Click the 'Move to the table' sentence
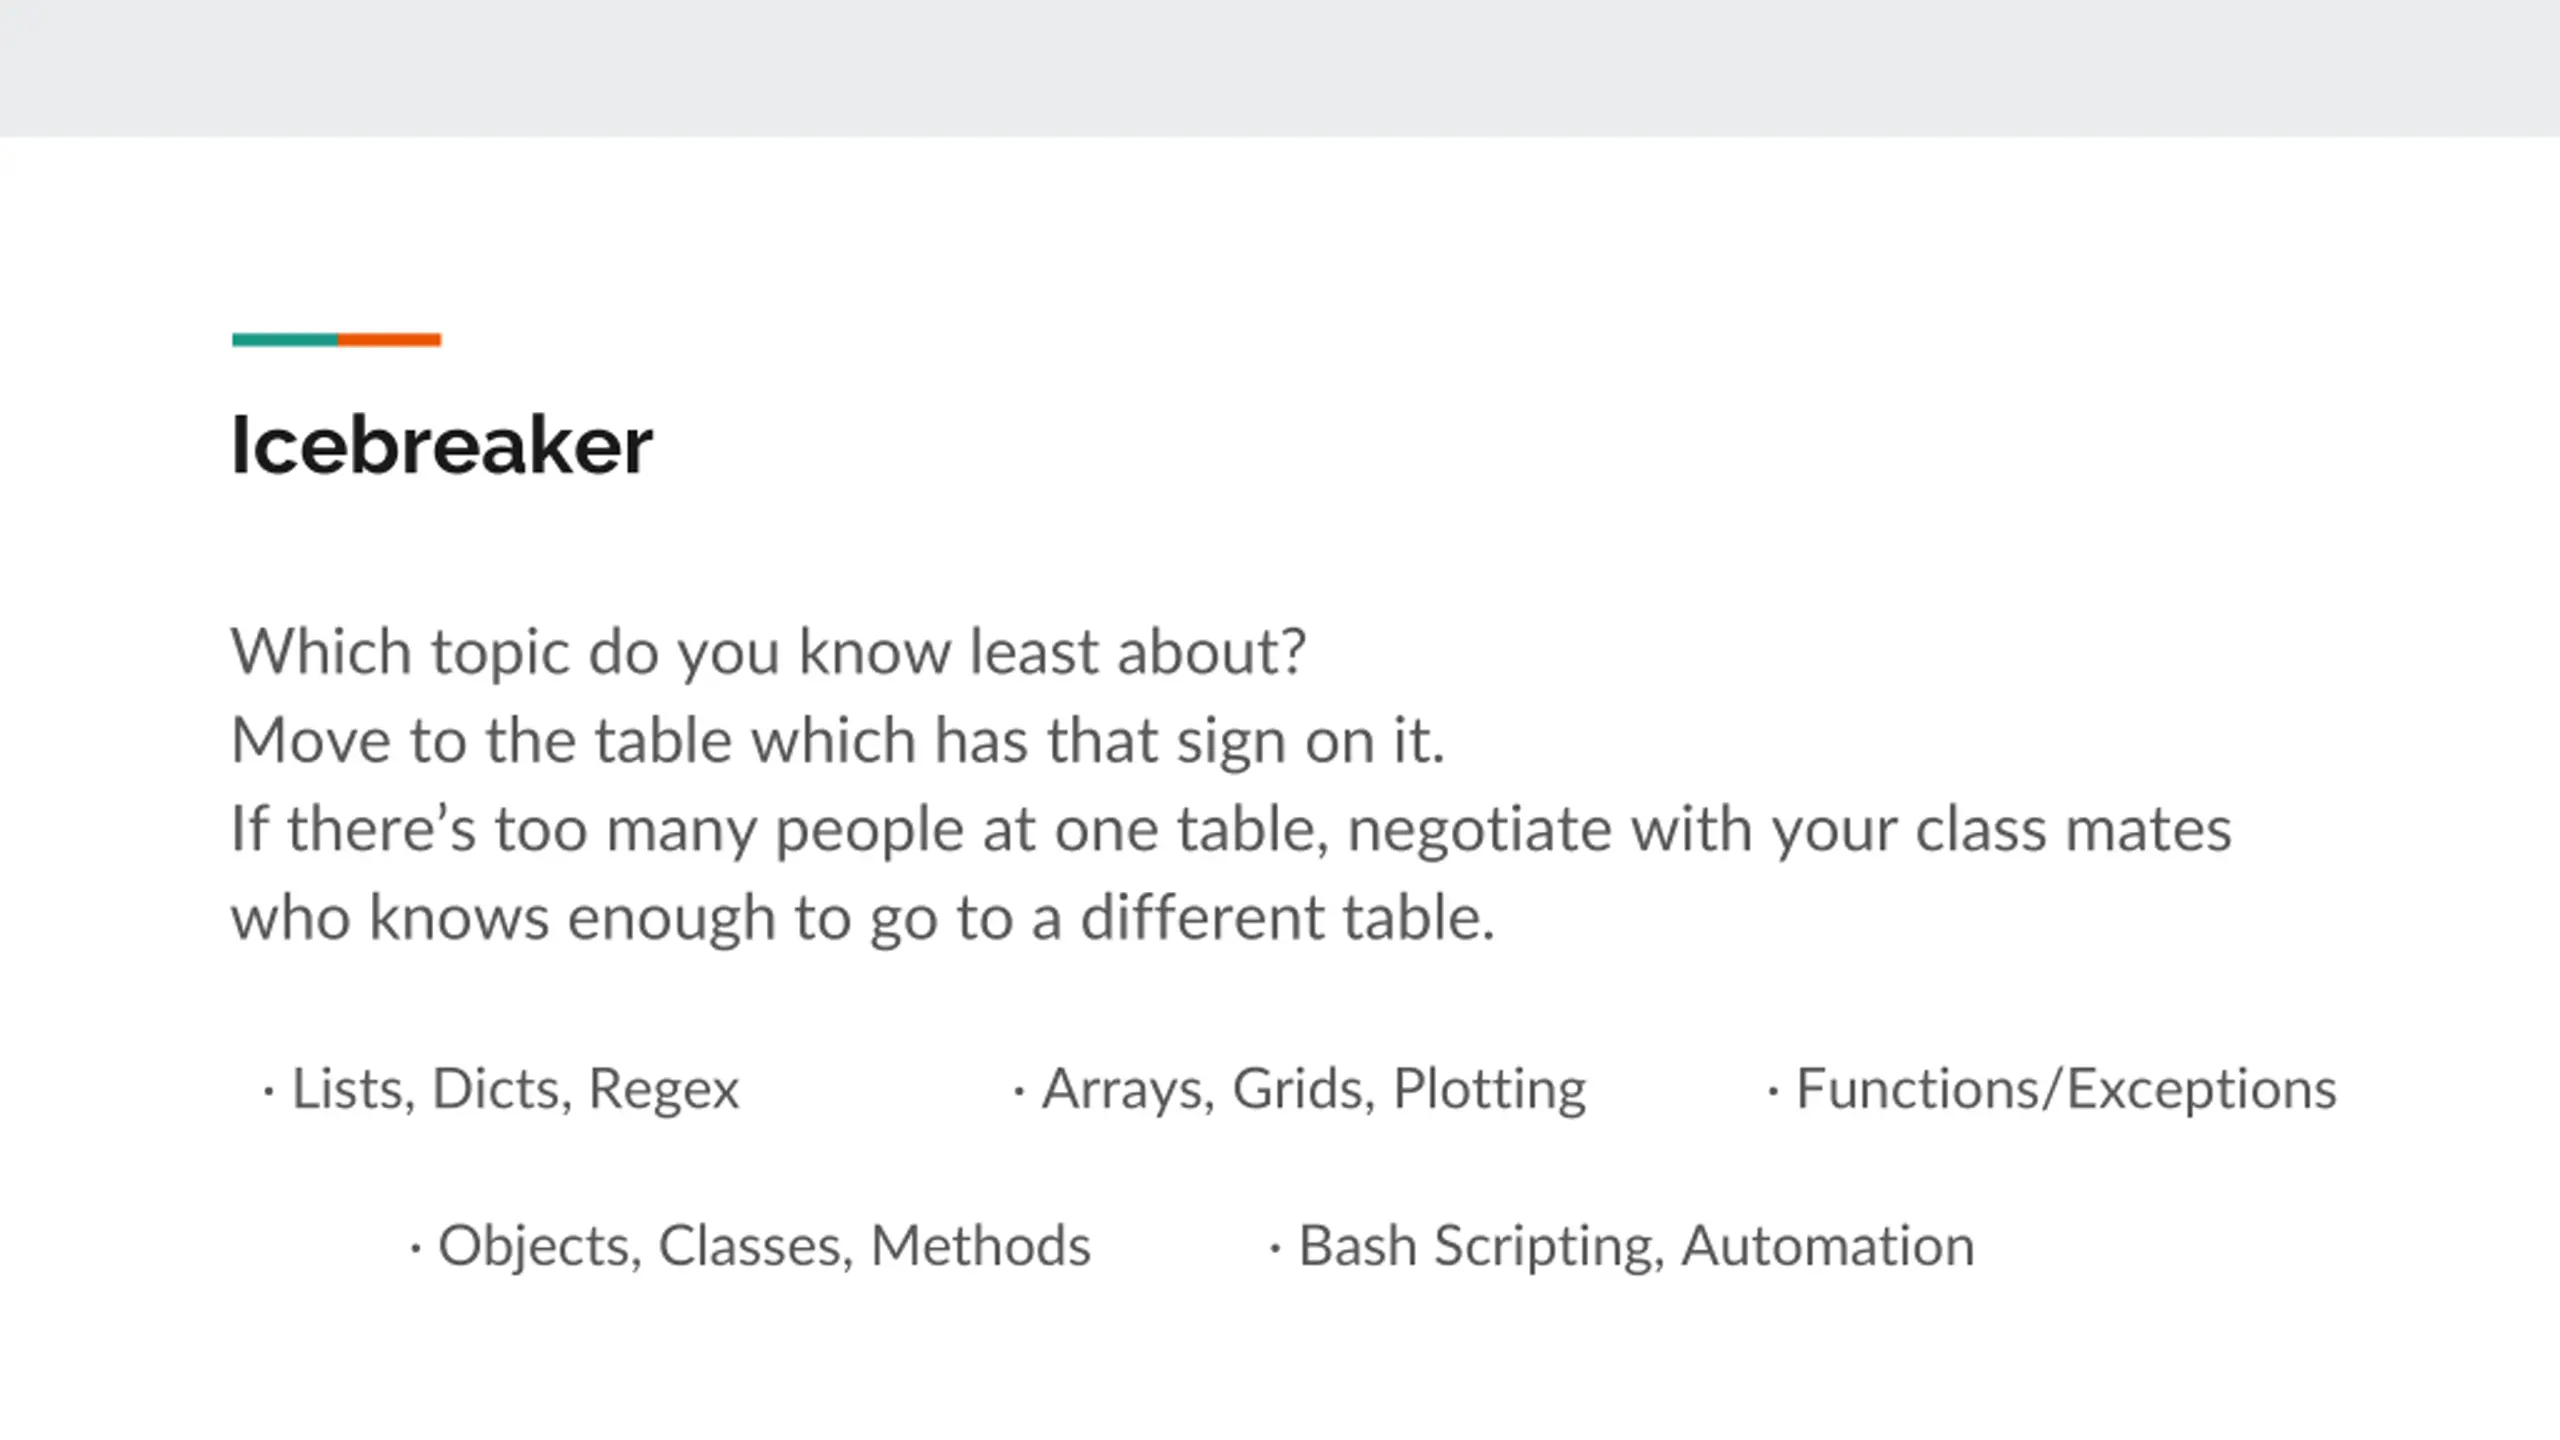Screen dimensions: 2560x1440 (x=838, y=741)
